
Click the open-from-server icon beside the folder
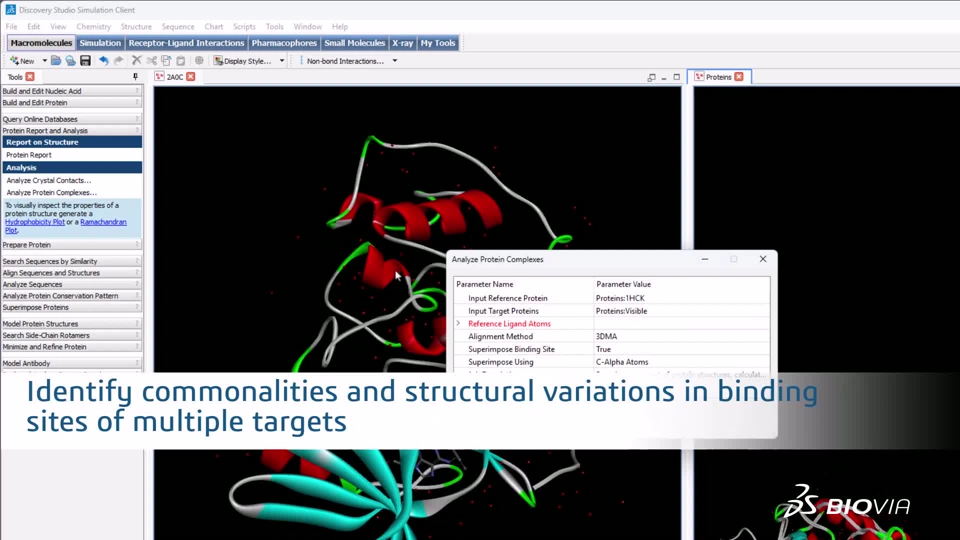coord(70,61)
